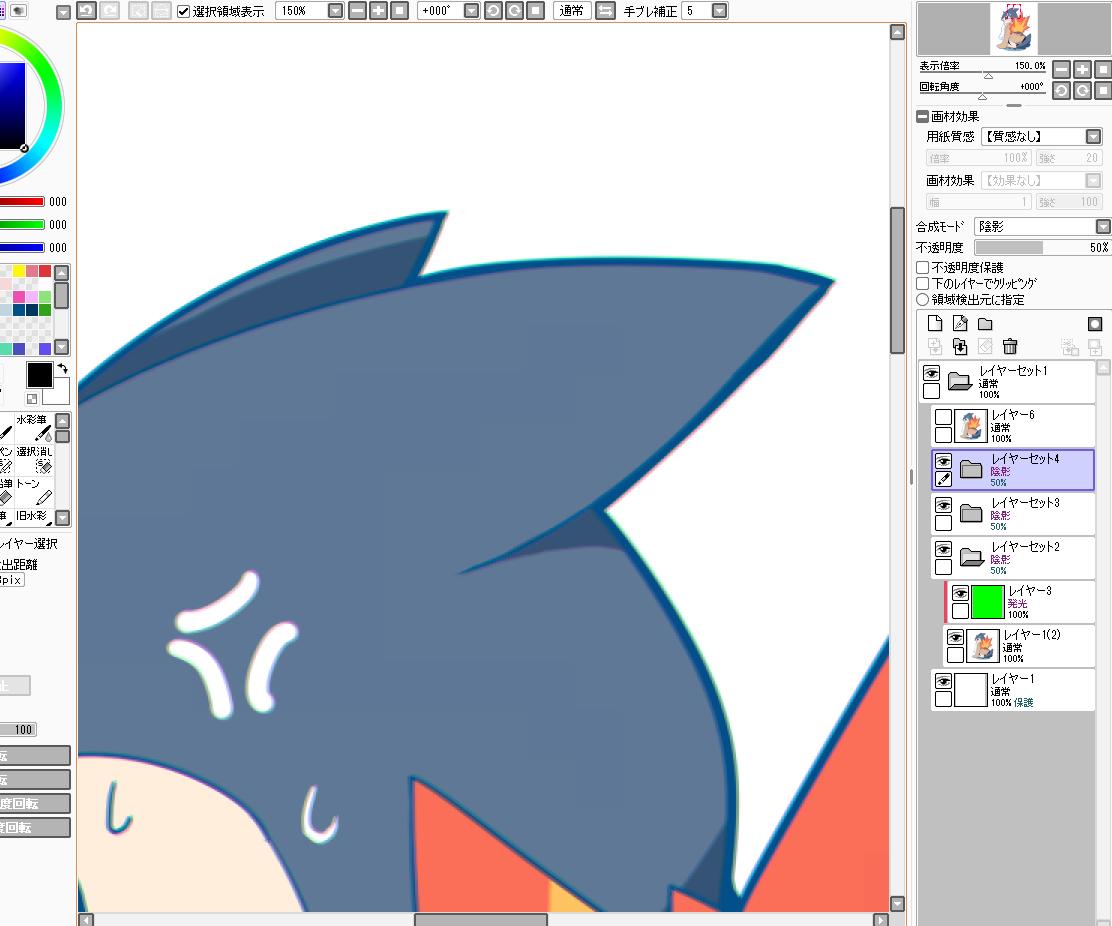
Task: Open the 150% zoom dropdown
Action: click(336, 11)
